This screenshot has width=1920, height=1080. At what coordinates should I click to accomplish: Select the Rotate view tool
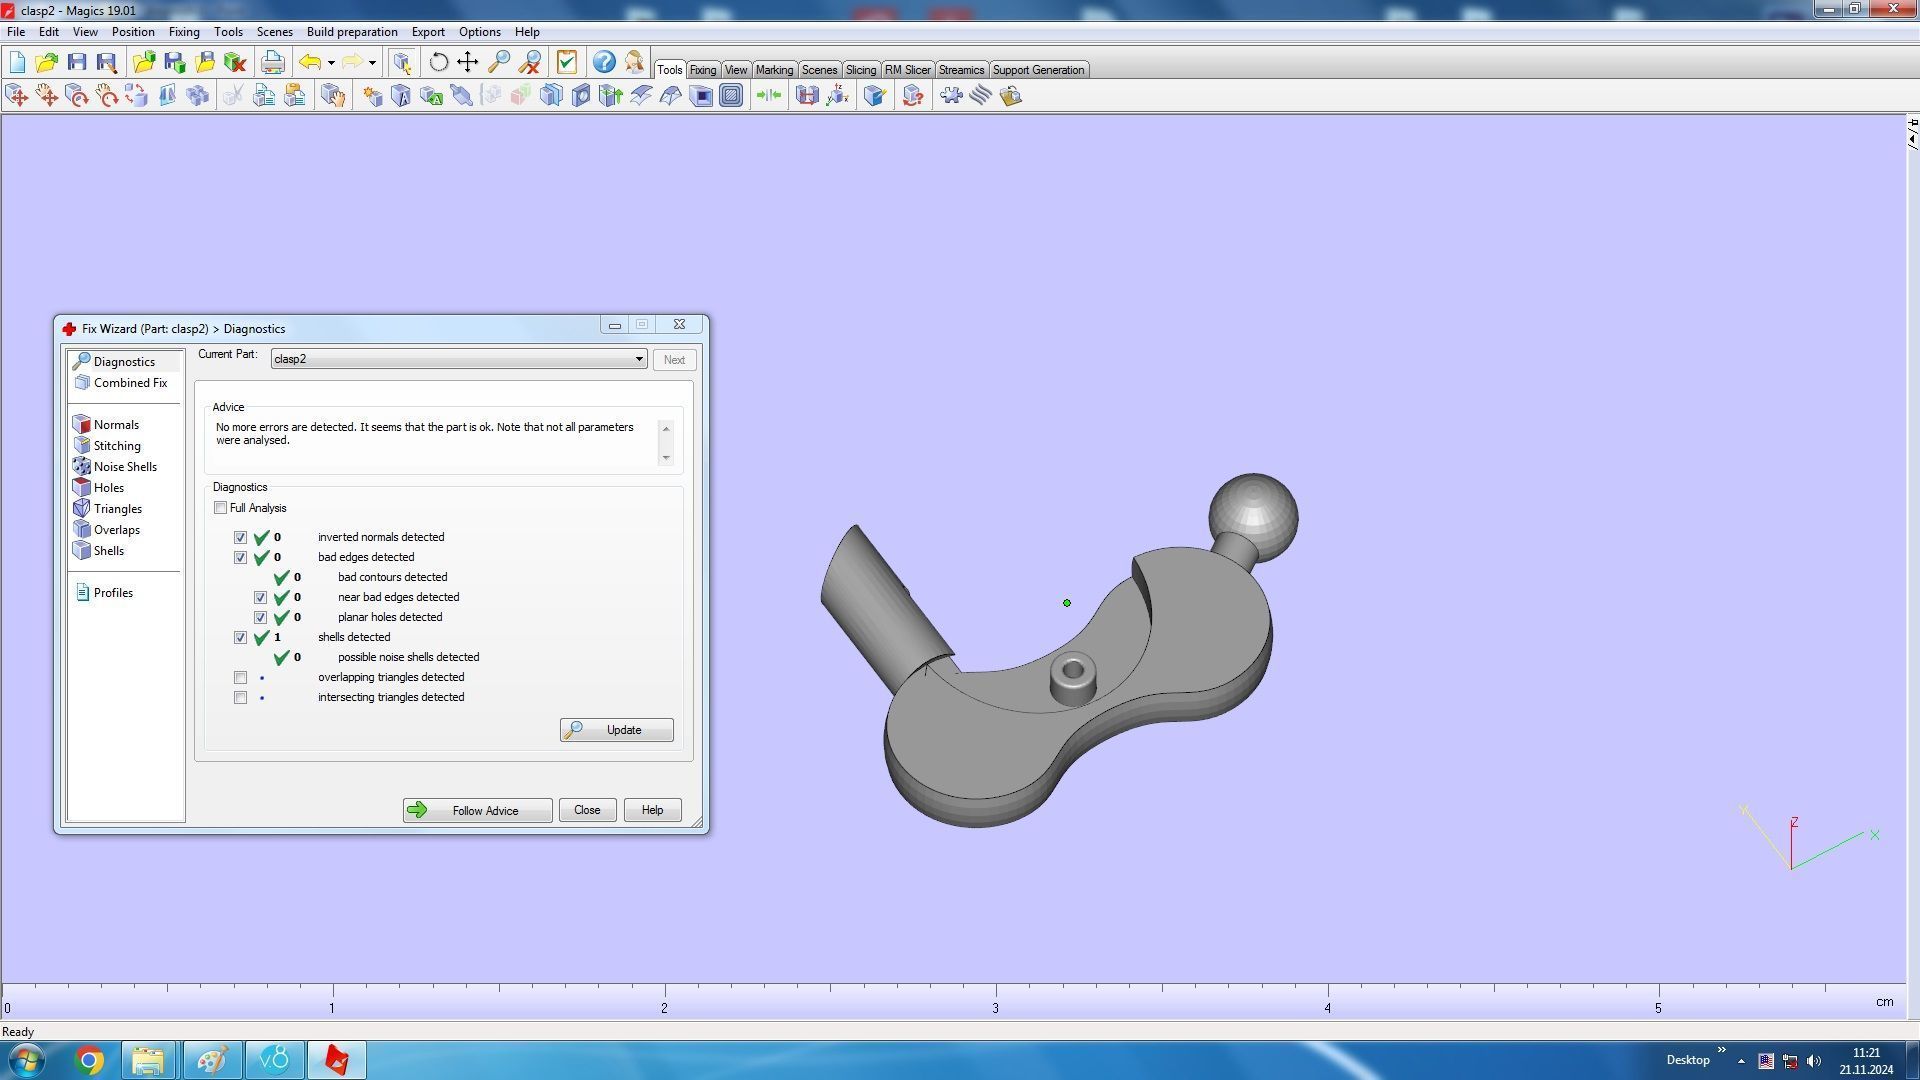(438, 62)
